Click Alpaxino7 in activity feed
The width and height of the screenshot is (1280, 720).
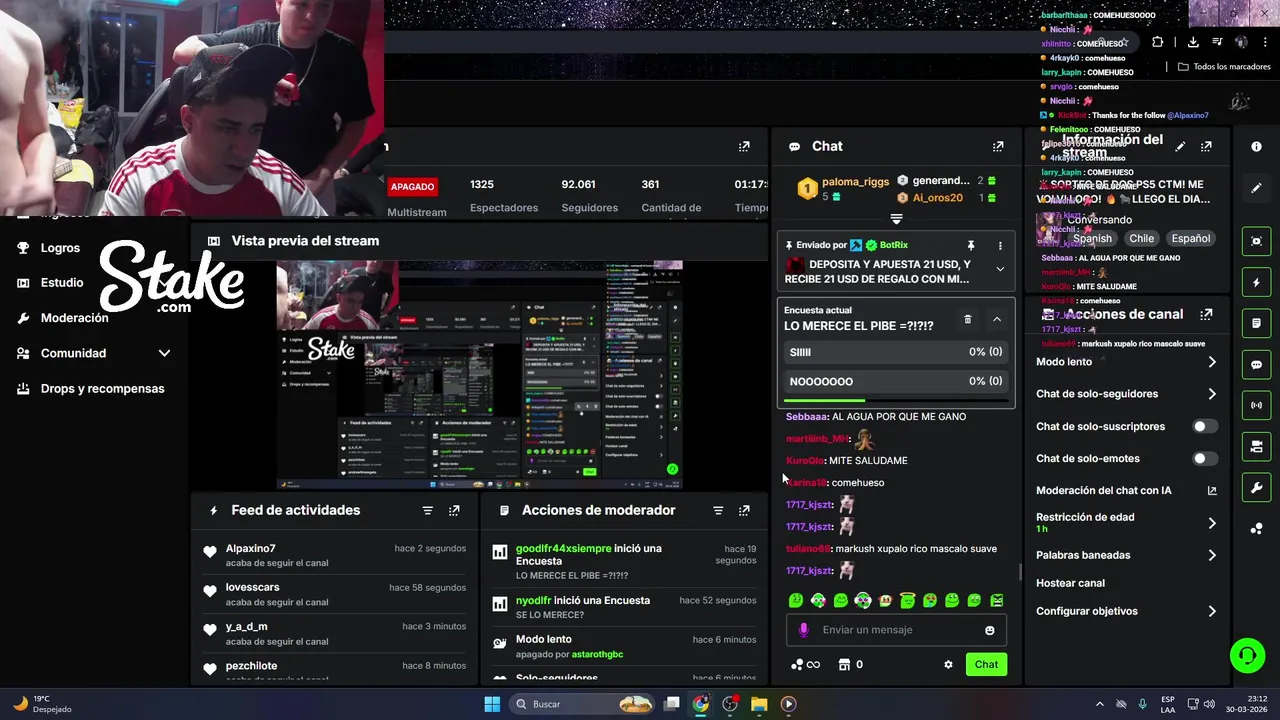tap(250, 548)
